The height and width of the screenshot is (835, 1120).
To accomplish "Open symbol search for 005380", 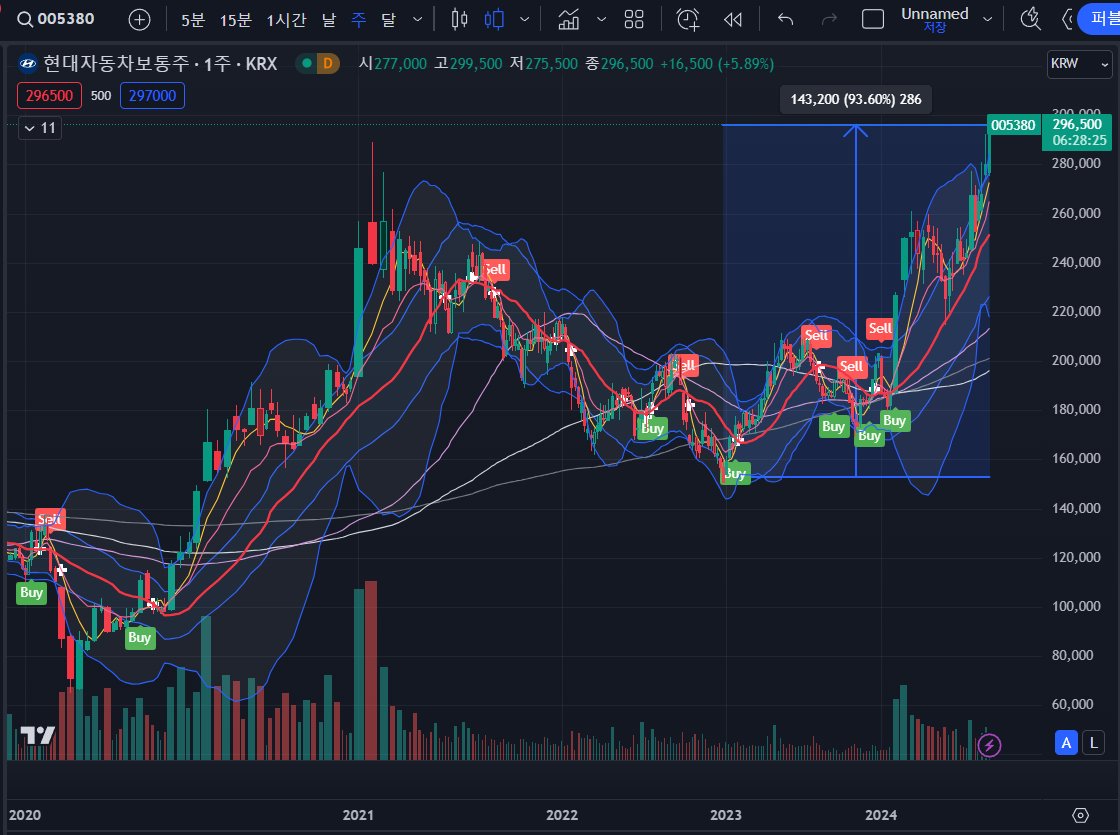I will tap(56, 19).
